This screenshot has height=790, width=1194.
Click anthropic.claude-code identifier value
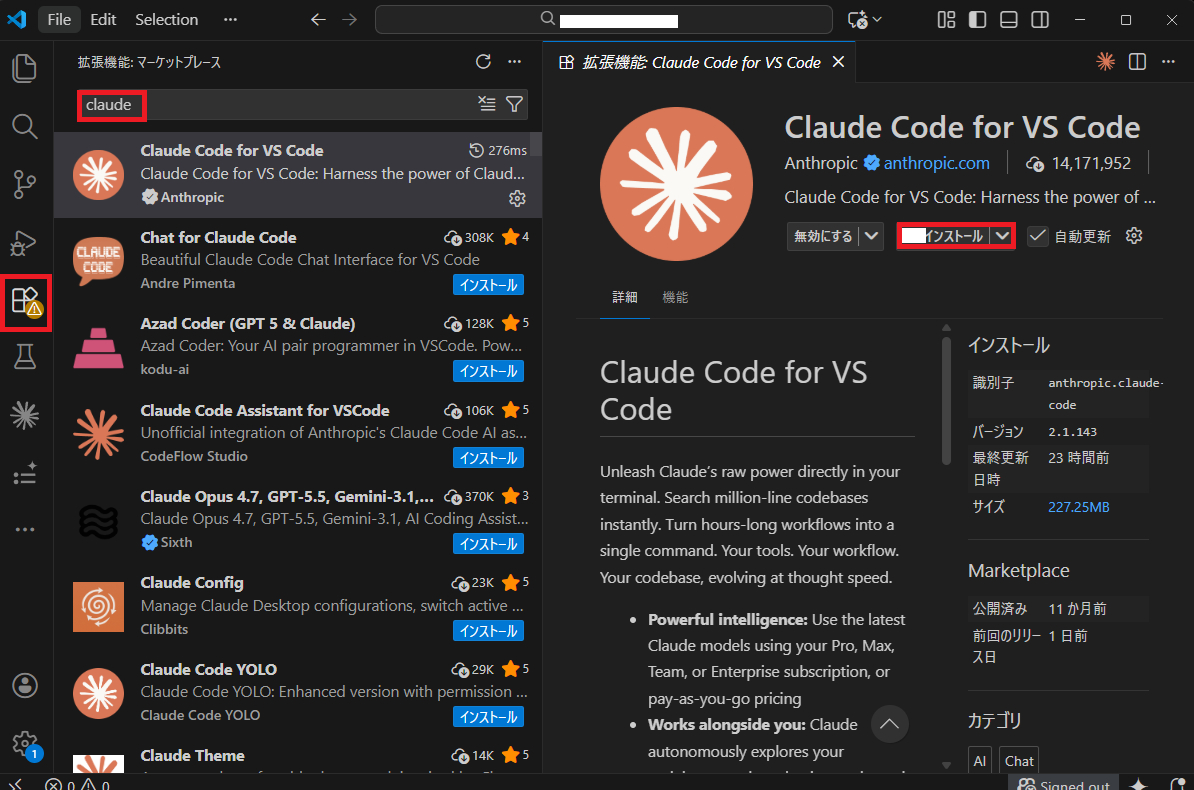point(1106,394)
